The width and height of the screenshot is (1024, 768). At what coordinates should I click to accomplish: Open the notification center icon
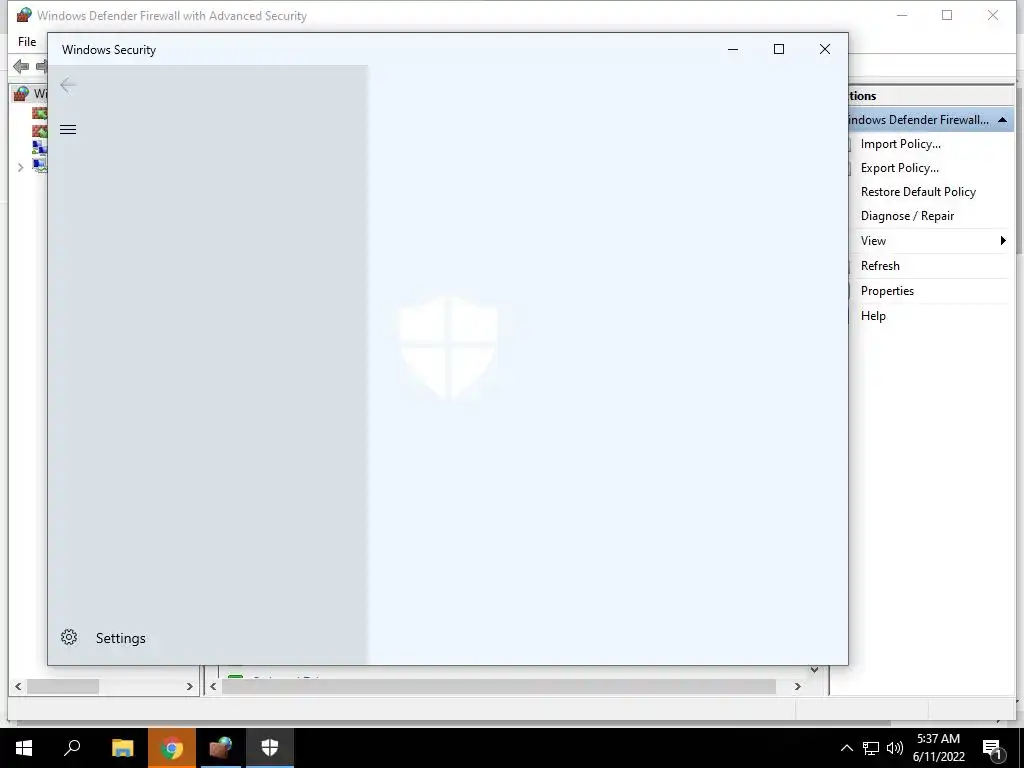[x=992, y=748]
